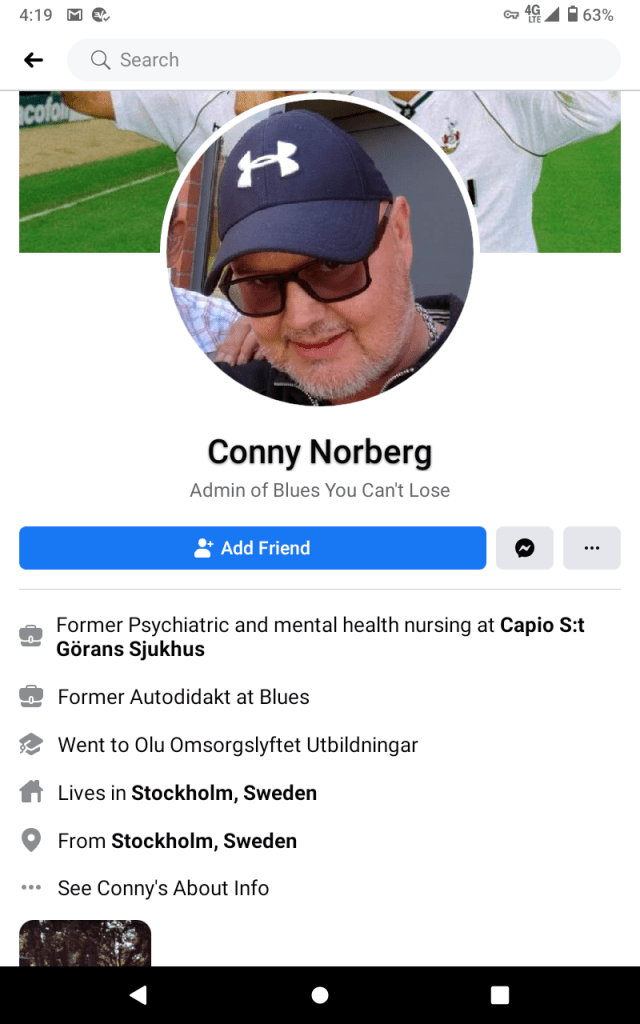The width and height of the screenshot is (640, 1024).
Task: Click the Add Friend button
Action: click(x=253, y=548)
